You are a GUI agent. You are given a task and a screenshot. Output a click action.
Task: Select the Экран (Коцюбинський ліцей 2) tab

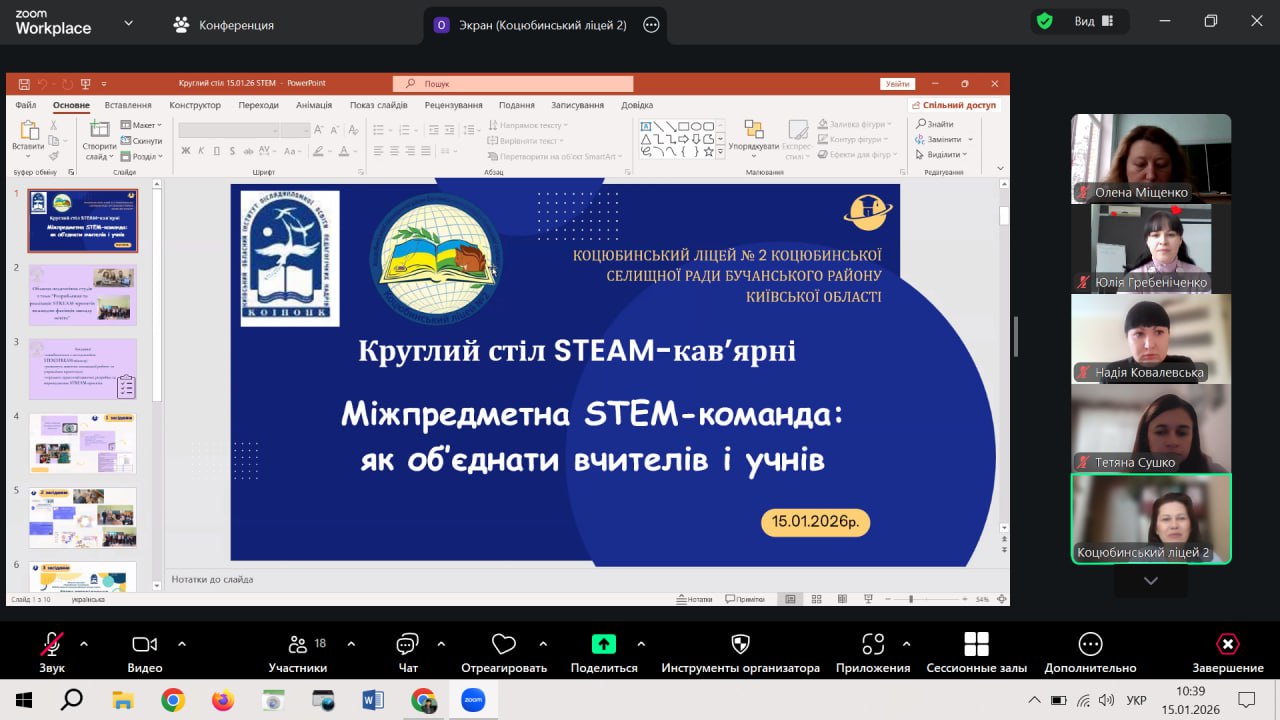pos(530,25)
